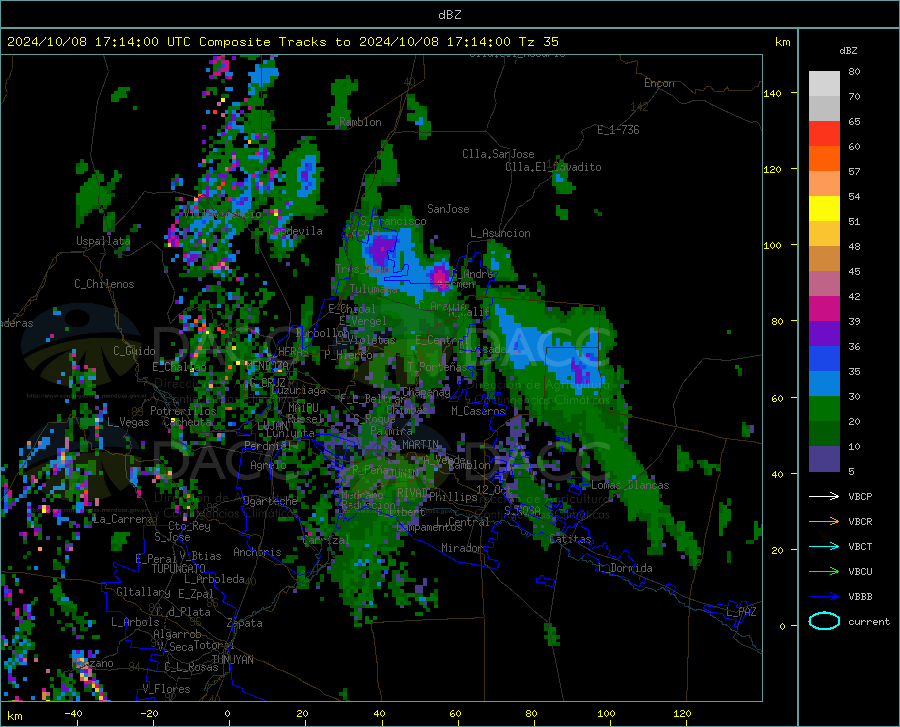Select the magenta 42 dBZ color swatch
900x727 pixels.
tap(824, 309)
